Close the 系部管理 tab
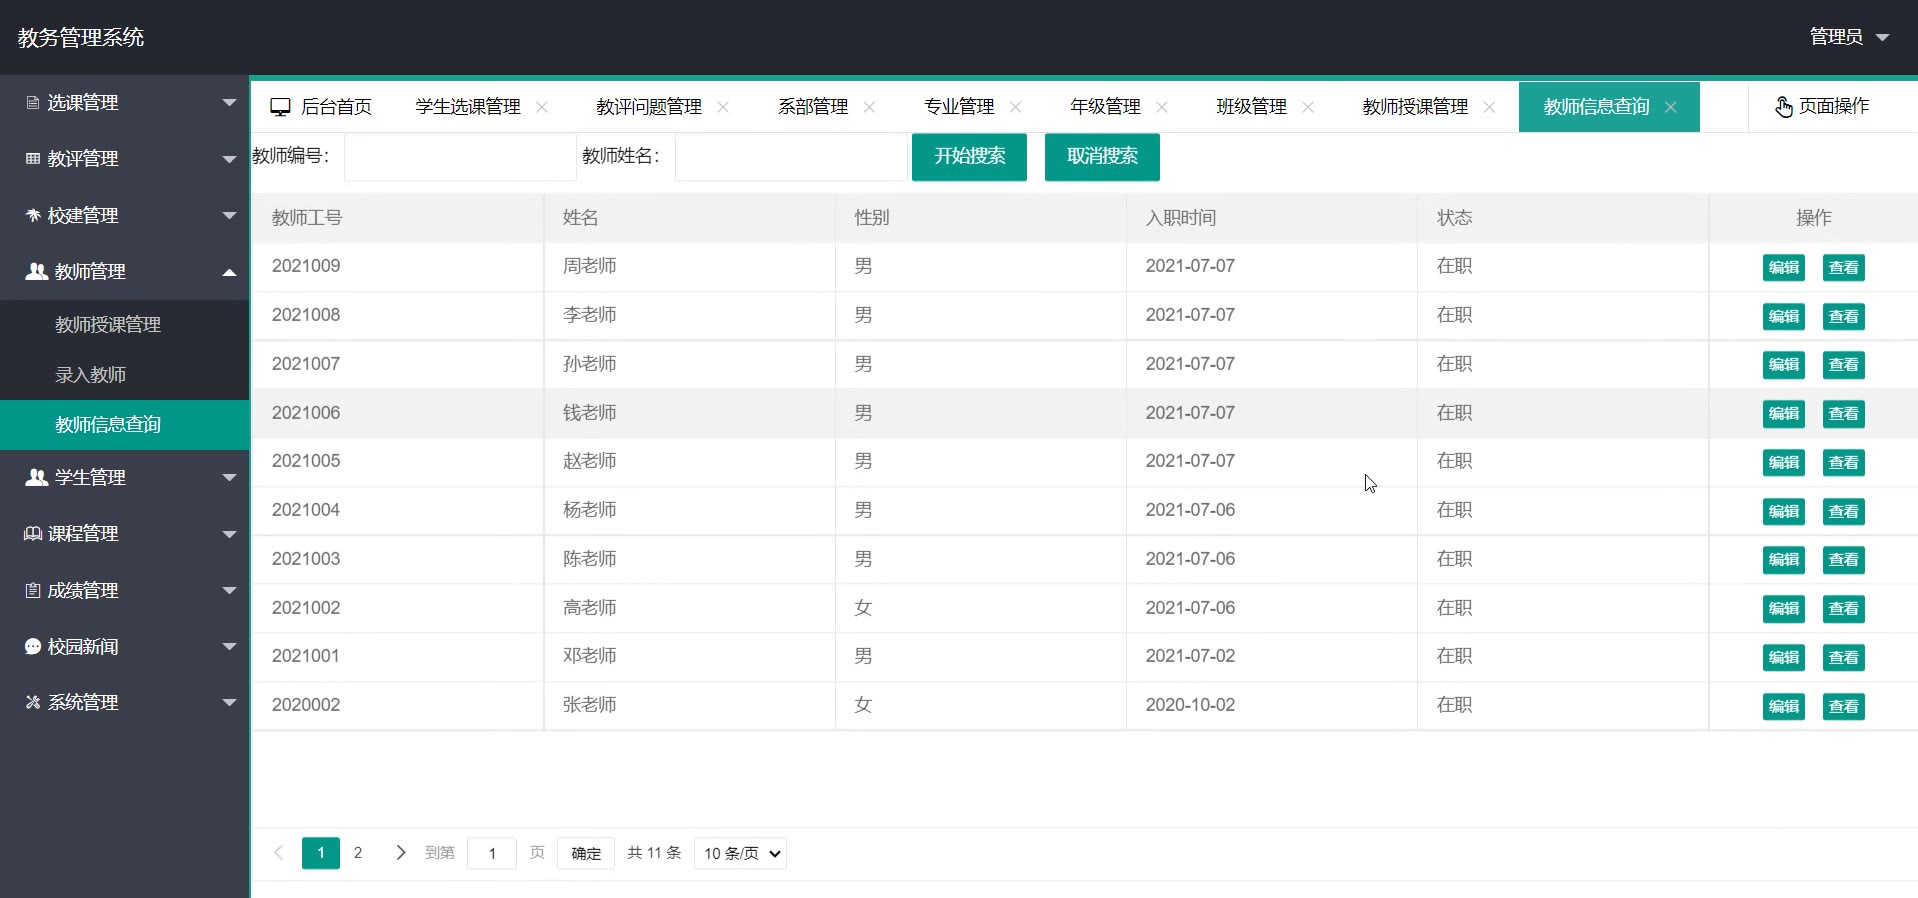 pos(869,107)
